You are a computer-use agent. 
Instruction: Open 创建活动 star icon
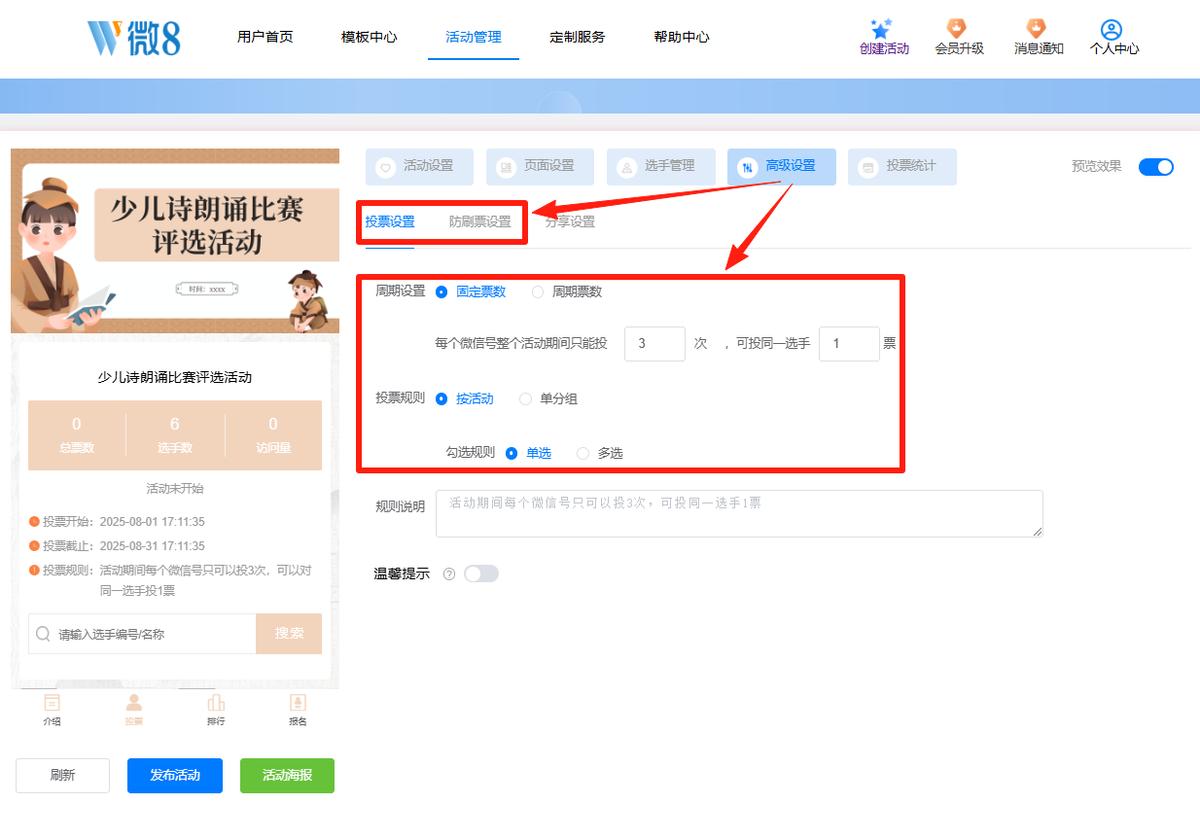pyautogui.click(x=881, y=29)
